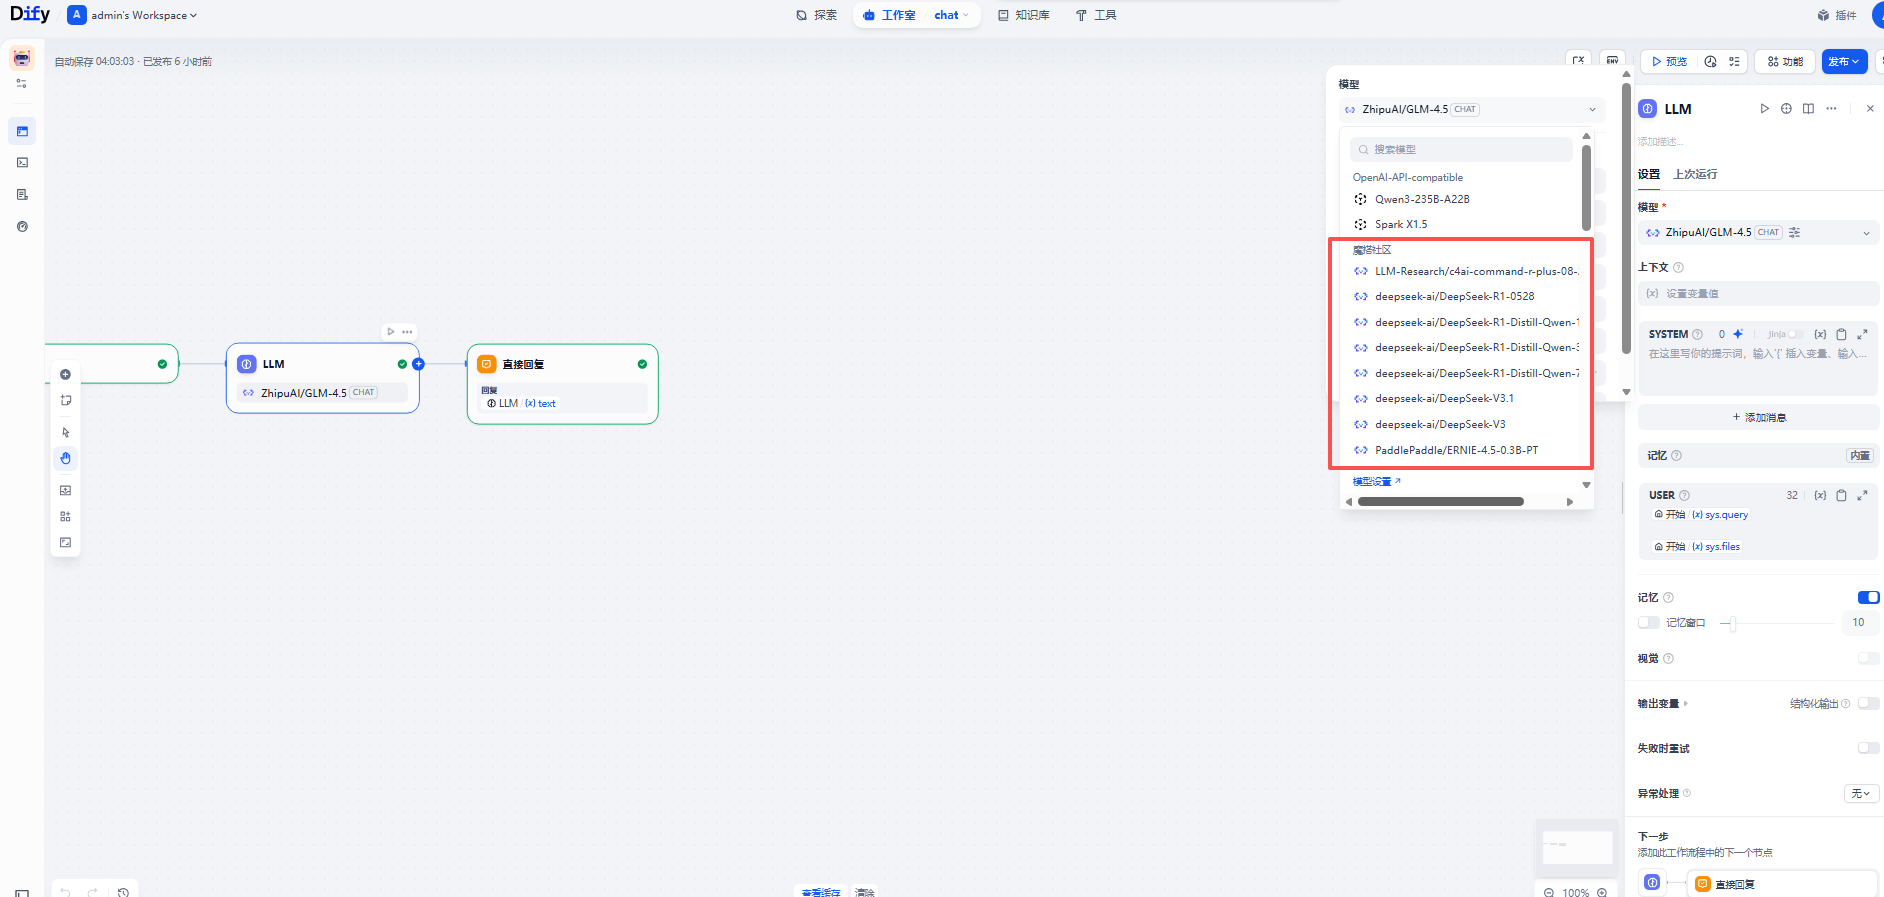Expand the SYSTEM prompt editor
The height and width of the screenshot is (897, 1884).
click(1862, 334)
